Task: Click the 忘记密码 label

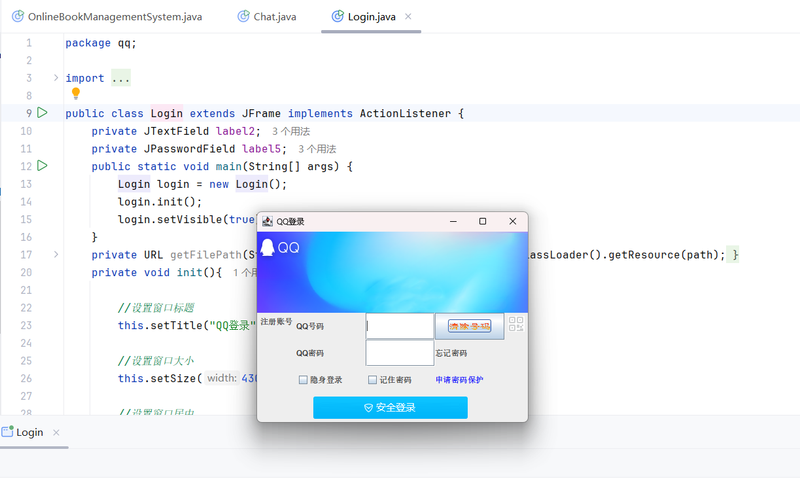Action: [451, 353]
